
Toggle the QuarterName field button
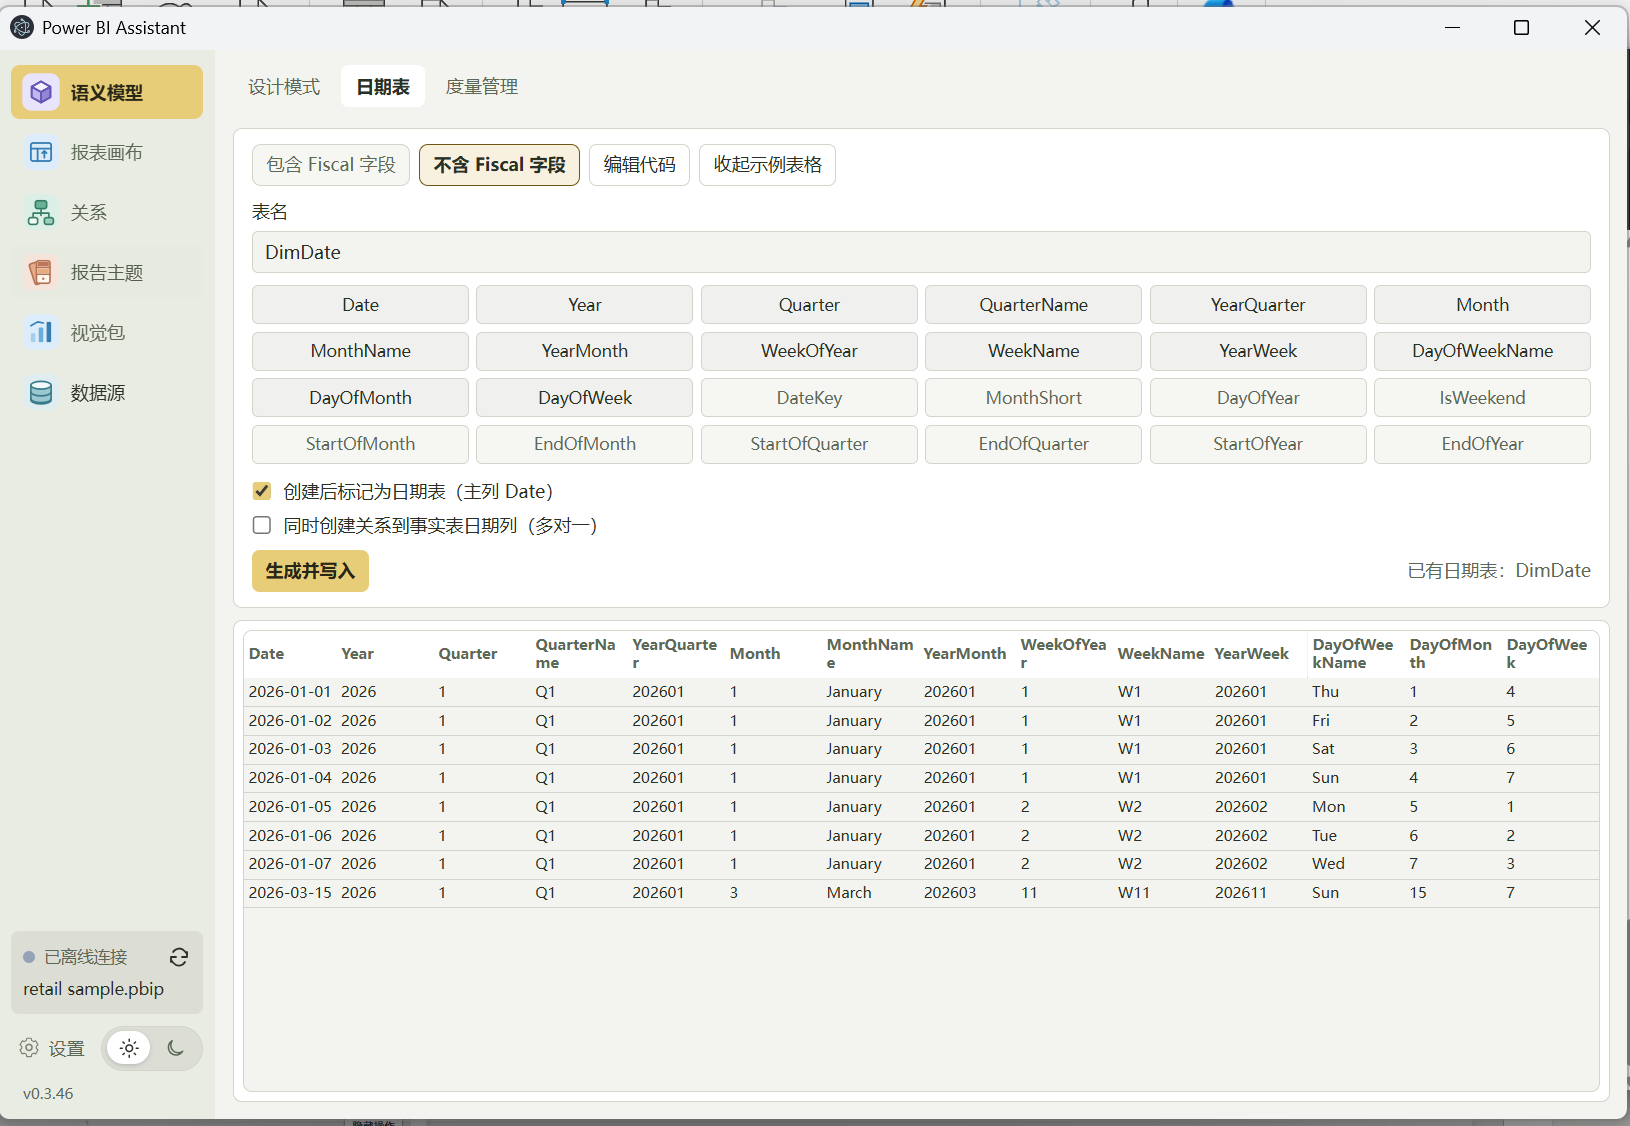click(x=1033, y=305)
